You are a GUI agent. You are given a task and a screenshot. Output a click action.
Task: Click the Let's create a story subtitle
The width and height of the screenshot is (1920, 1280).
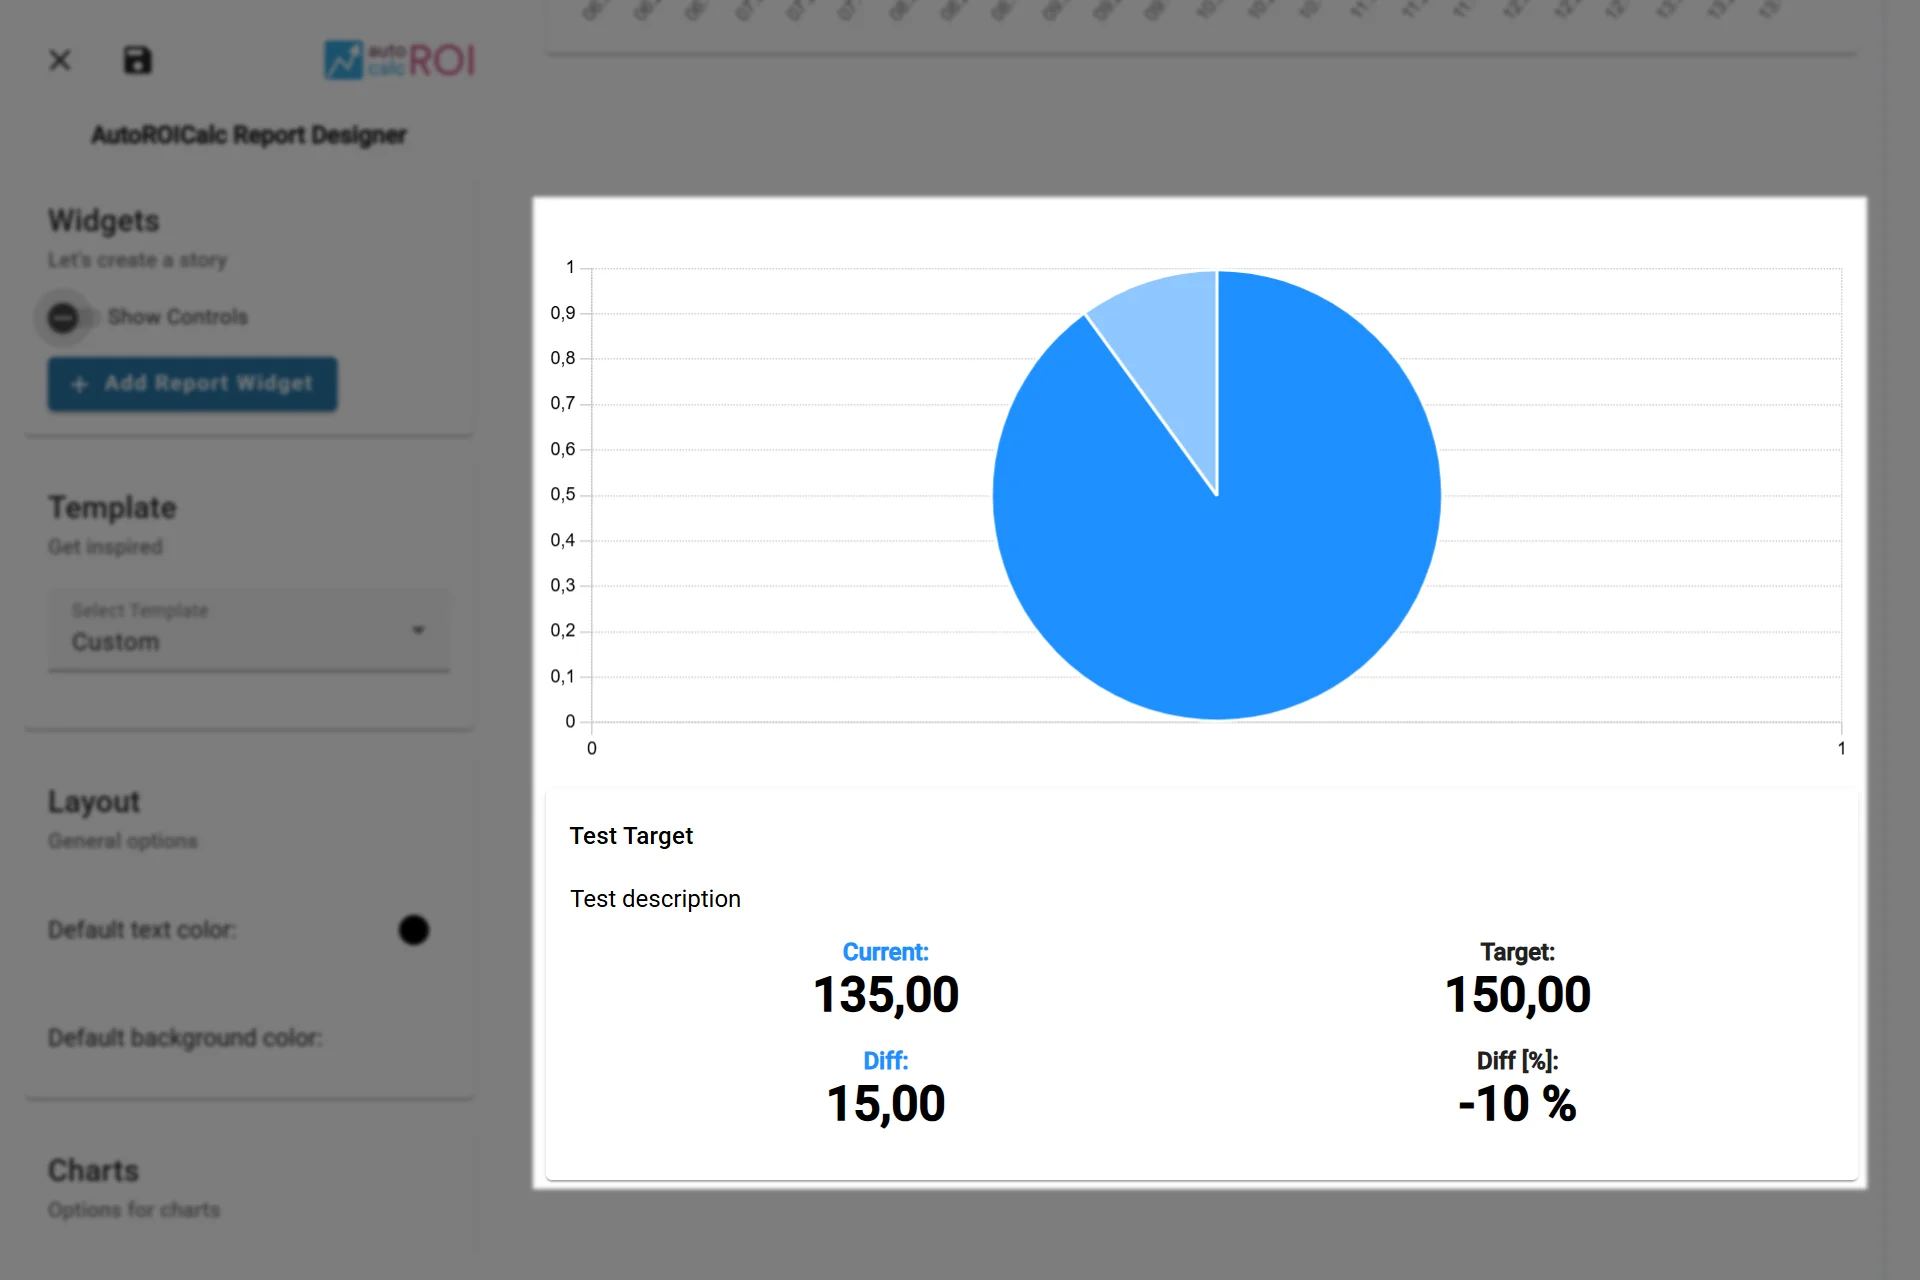[x=137, y=260]
